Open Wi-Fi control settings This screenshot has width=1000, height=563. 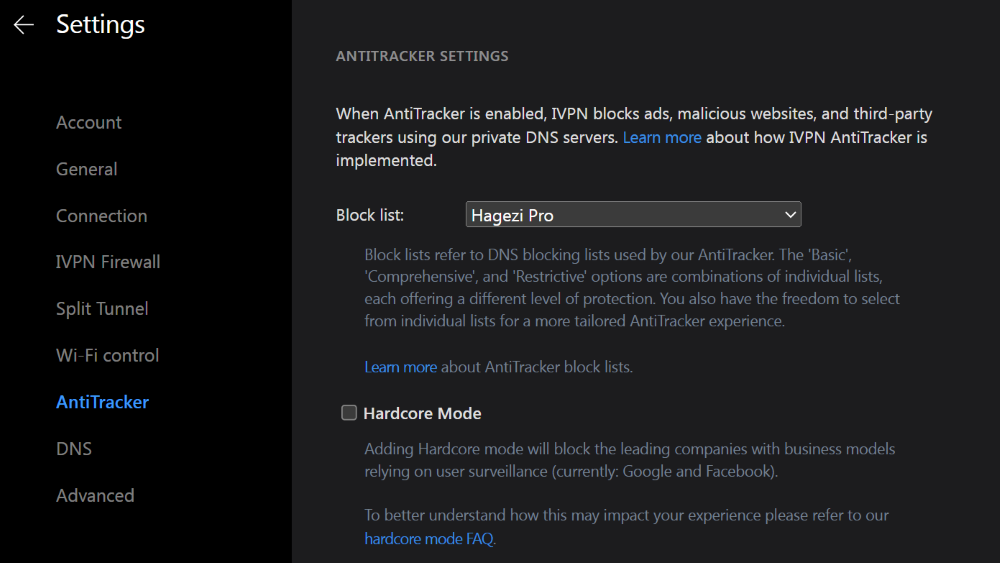click(107, 355)
